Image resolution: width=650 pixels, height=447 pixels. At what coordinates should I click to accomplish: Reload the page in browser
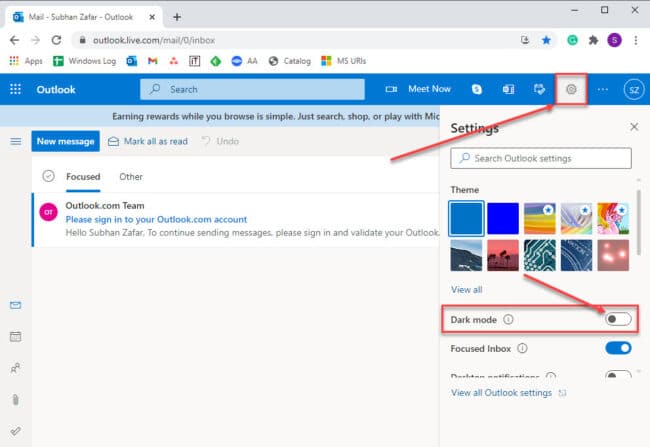pyautogui.click(x=56, y=40)
